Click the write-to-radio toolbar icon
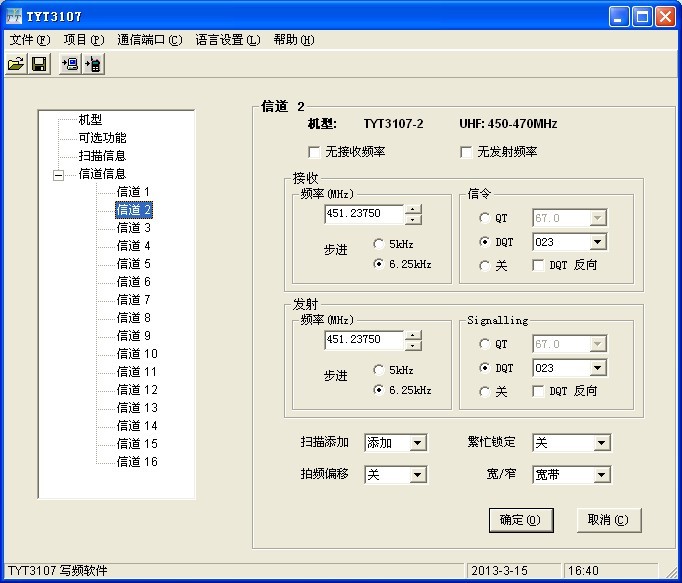Screen dimensions: 682x583 tap(93, 64)
